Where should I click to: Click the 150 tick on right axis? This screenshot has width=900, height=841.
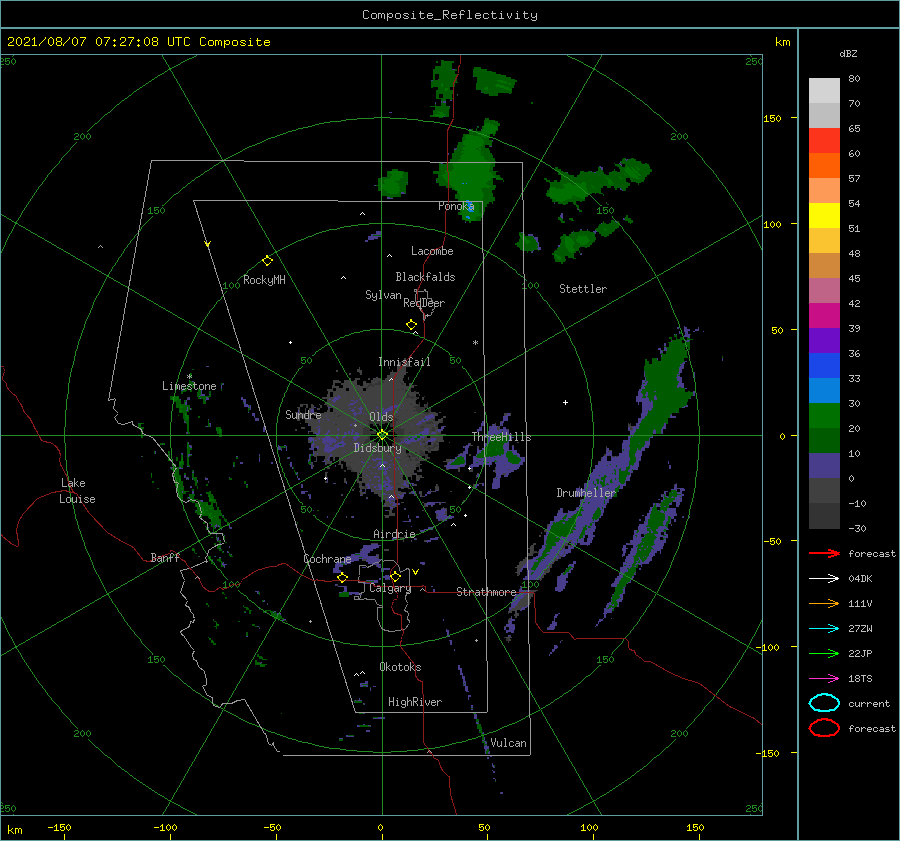[772, 118]
